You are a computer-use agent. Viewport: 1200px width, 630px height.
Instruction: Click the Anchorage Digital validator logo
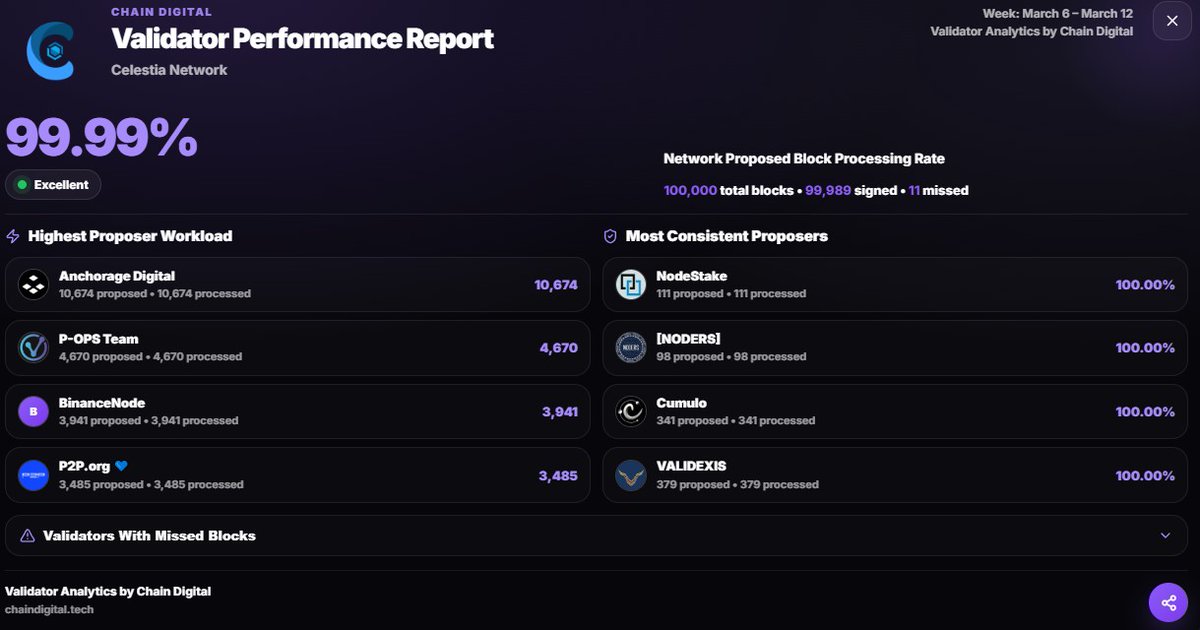[x=34, y=284]
